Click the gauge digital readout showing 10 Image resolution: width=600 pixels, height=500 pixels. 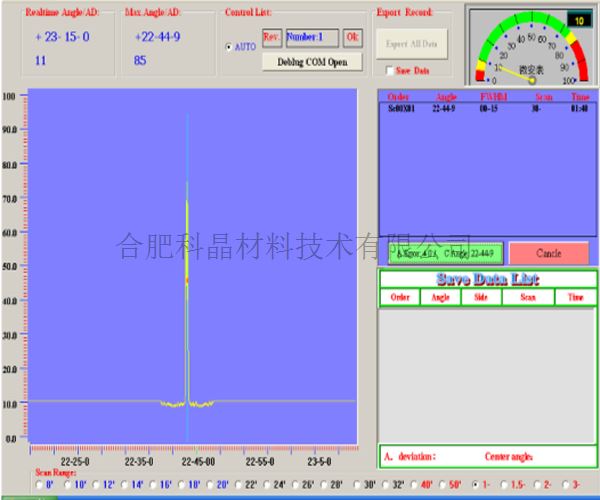[578, 19]
